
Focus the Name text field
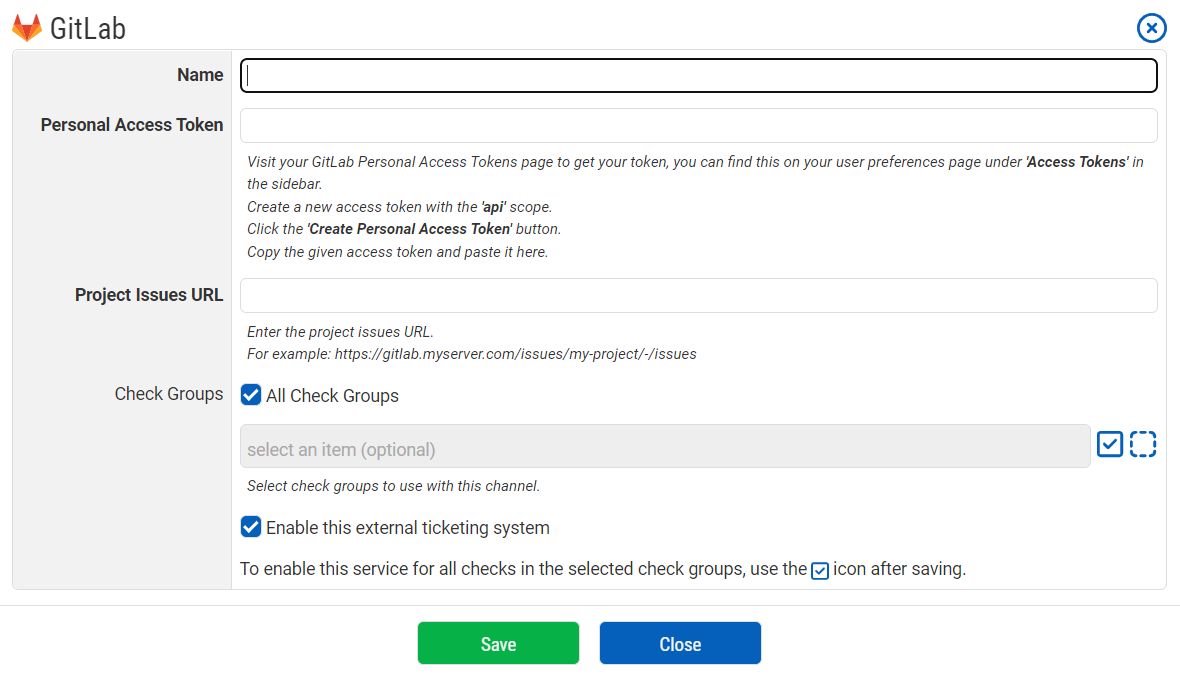699,75
